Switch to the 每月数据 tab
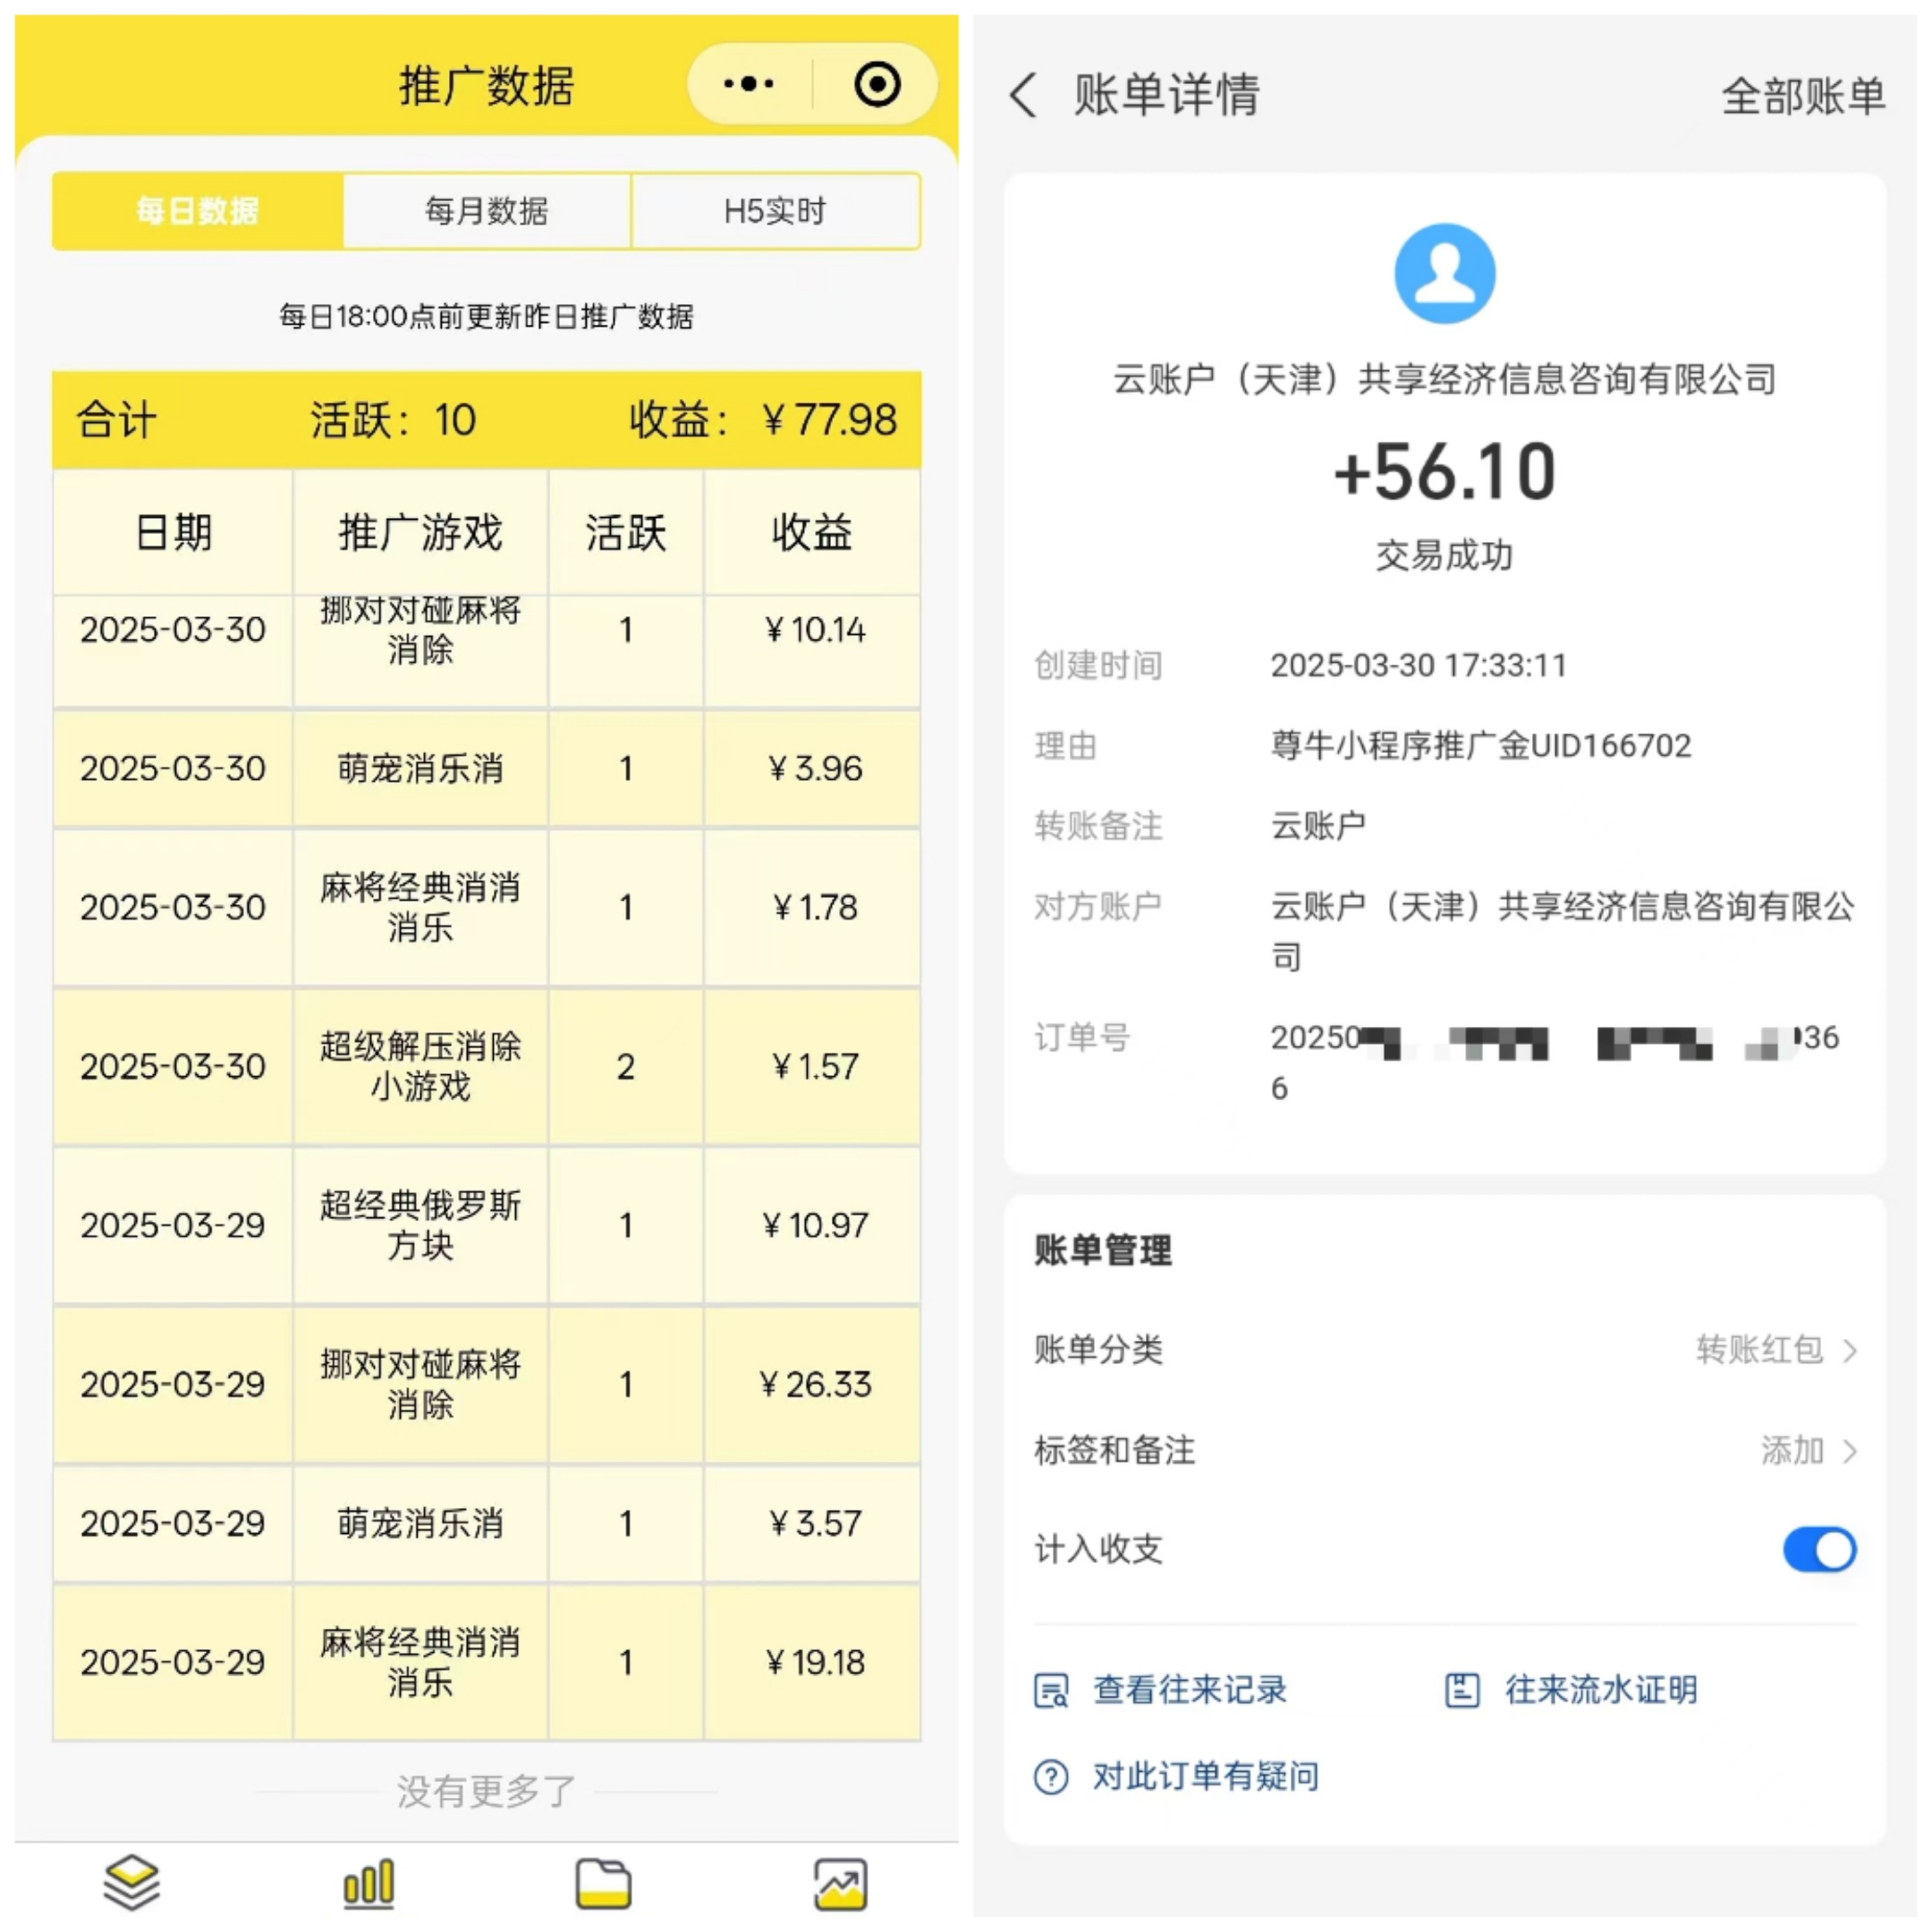 pyautogui.click(x=487, y=211)
